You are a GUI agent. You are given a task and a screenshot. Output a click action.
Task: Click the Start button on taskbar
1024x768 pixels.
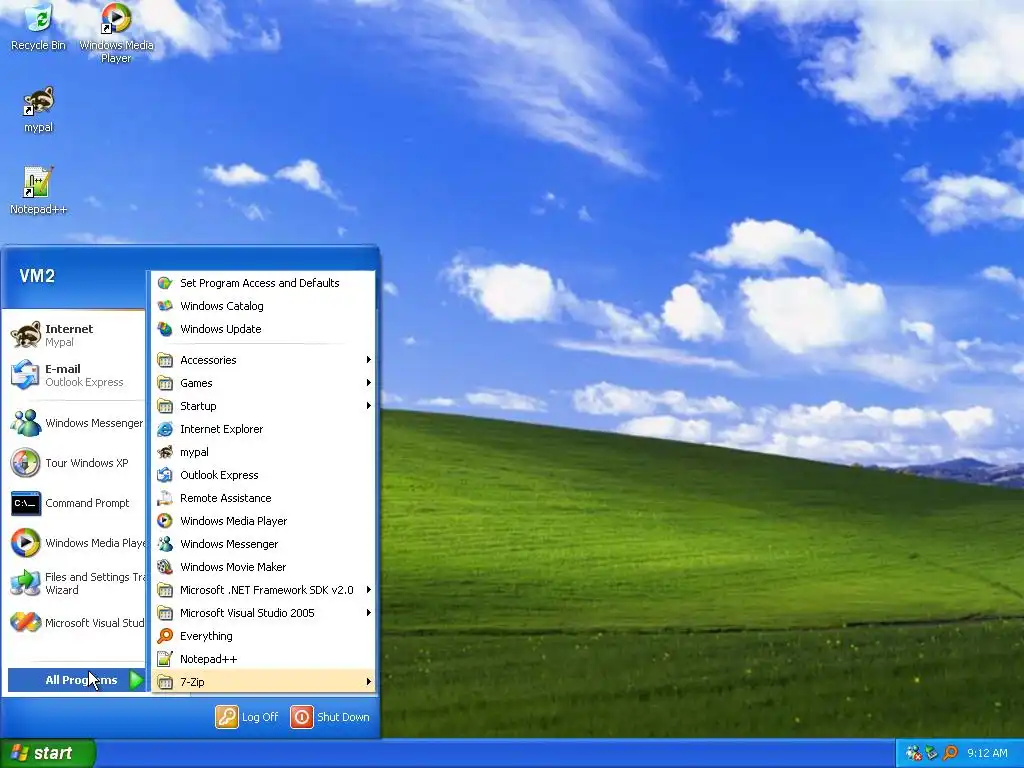coord(47,753)
